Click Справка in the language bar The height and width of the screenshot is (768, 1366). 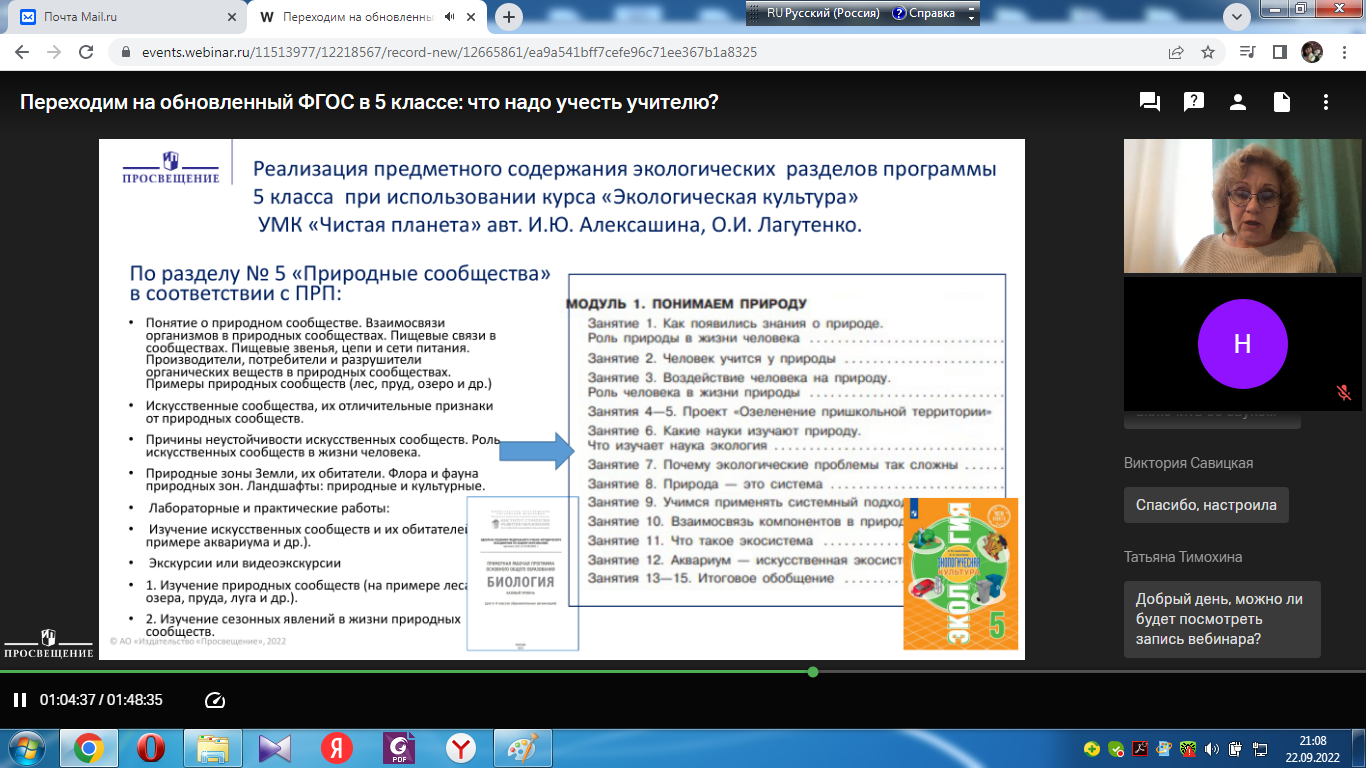(x=923, y=13)
